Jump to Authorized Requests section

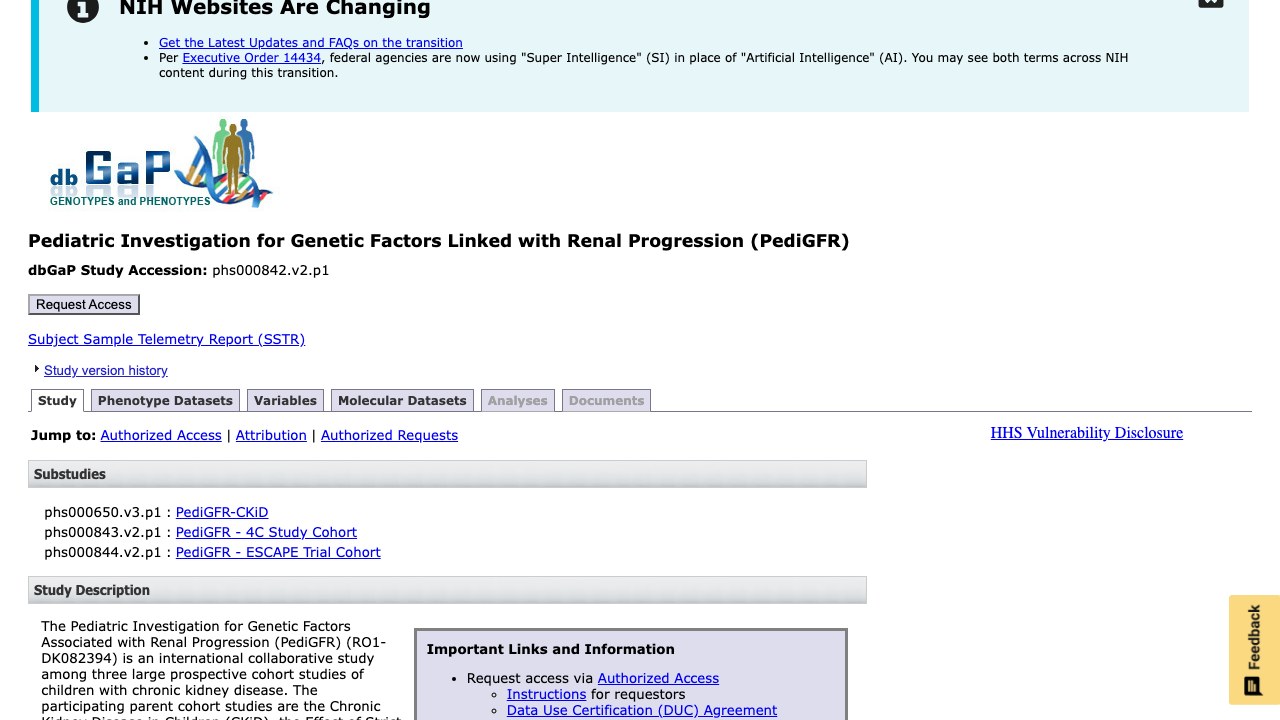point(389,435)
